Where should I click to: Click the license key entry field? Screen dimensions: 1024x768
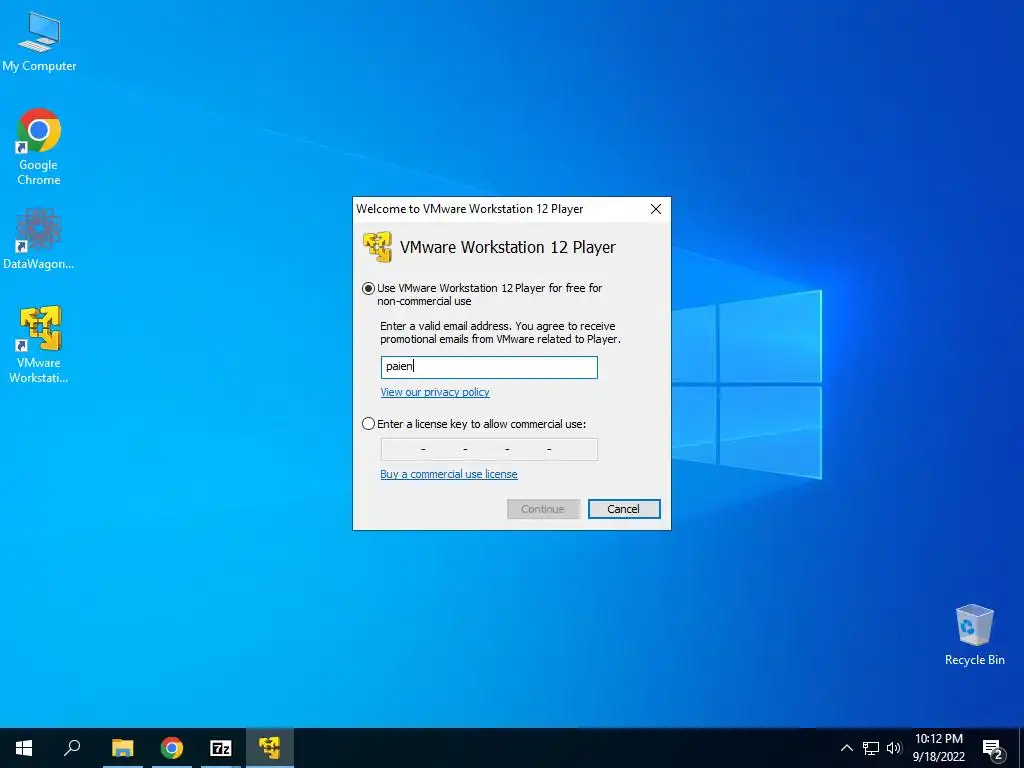[489, 449]
